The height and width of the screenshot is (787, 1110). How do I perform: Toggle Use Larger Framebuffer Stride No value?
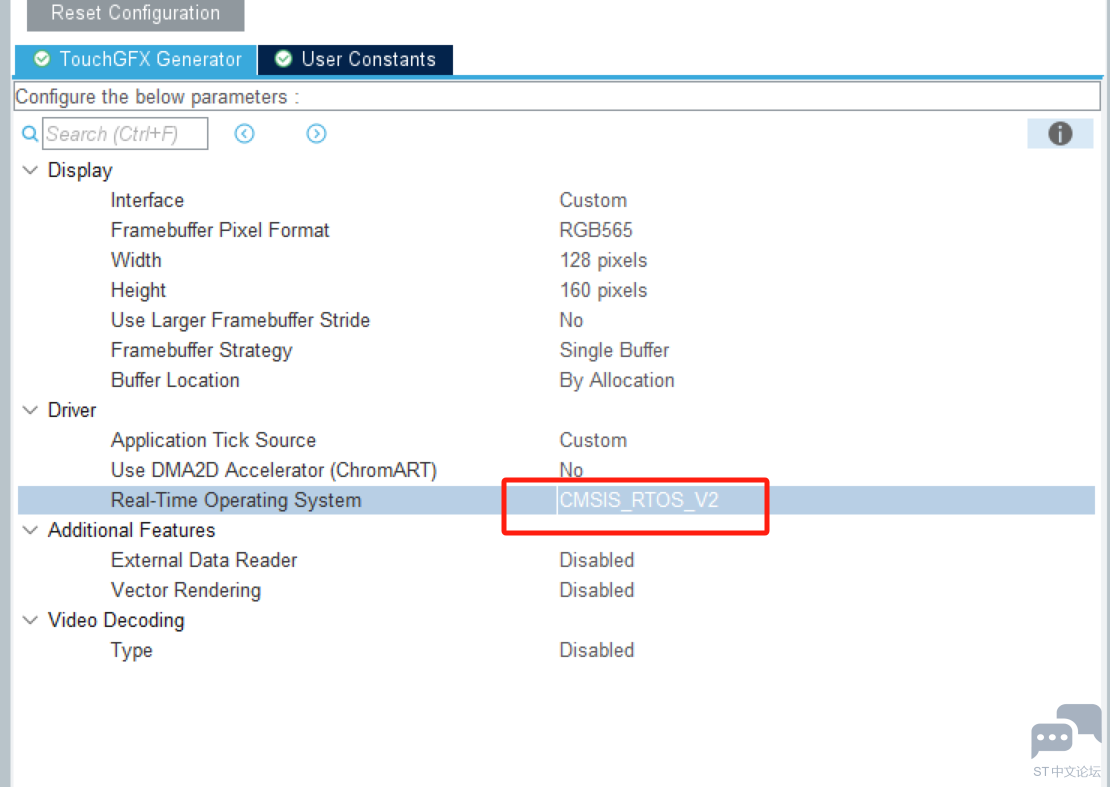pyautogui.click(x=571, y=320)
